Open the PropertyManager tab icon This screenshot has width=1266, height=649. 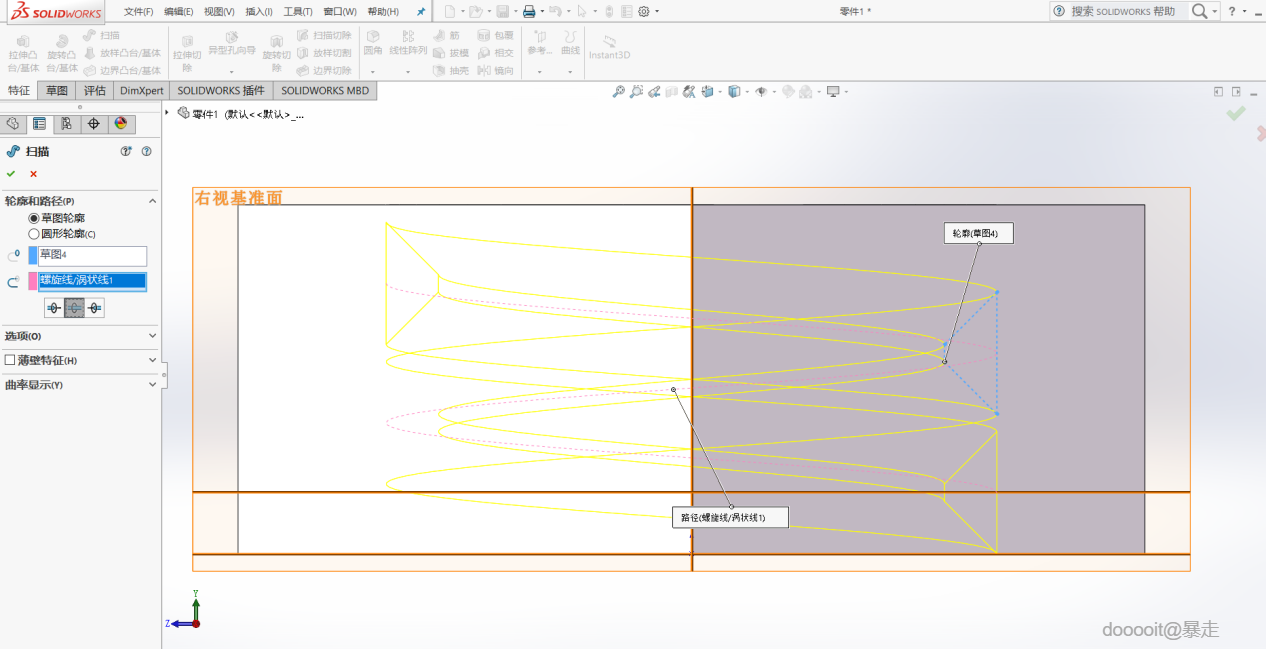click(39, 124)
